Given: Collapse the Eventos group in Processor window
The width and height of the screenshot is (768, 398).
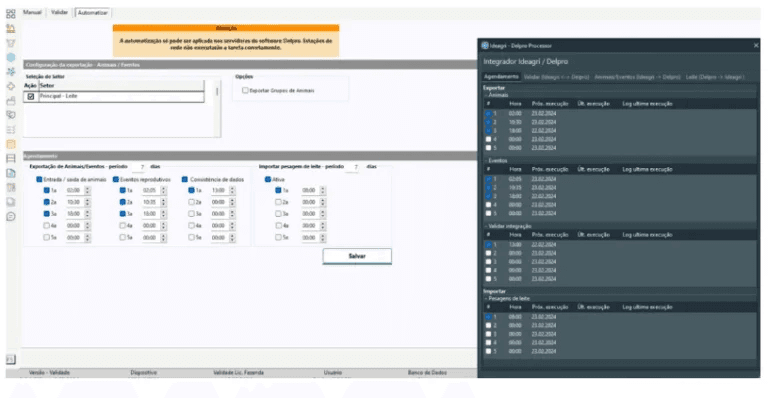Looking at the screenshot, I should click(x=486, y=161).
